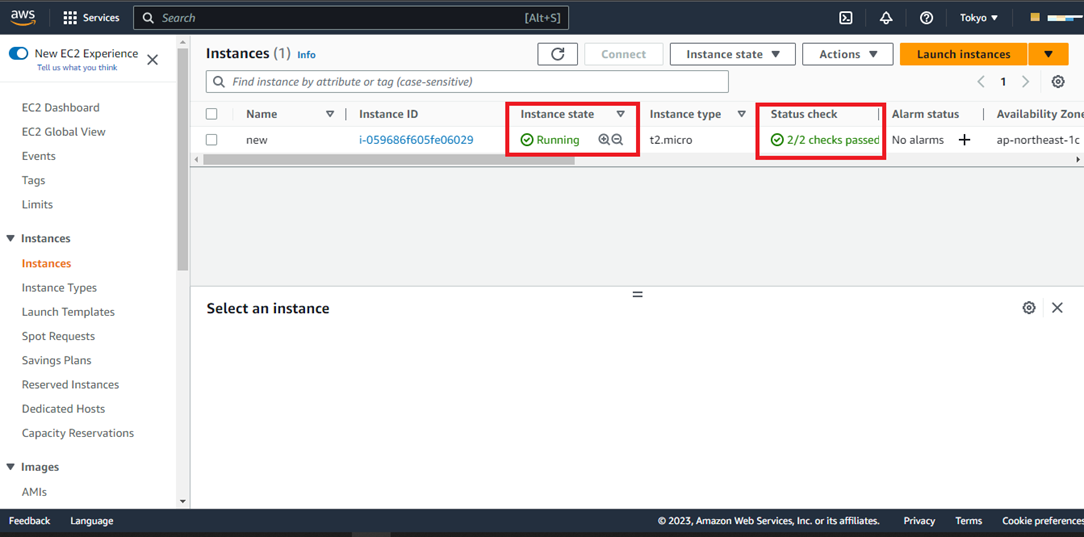Launch the CloudShell terminal icon
1084x537 pixels.
click(845, 18)
